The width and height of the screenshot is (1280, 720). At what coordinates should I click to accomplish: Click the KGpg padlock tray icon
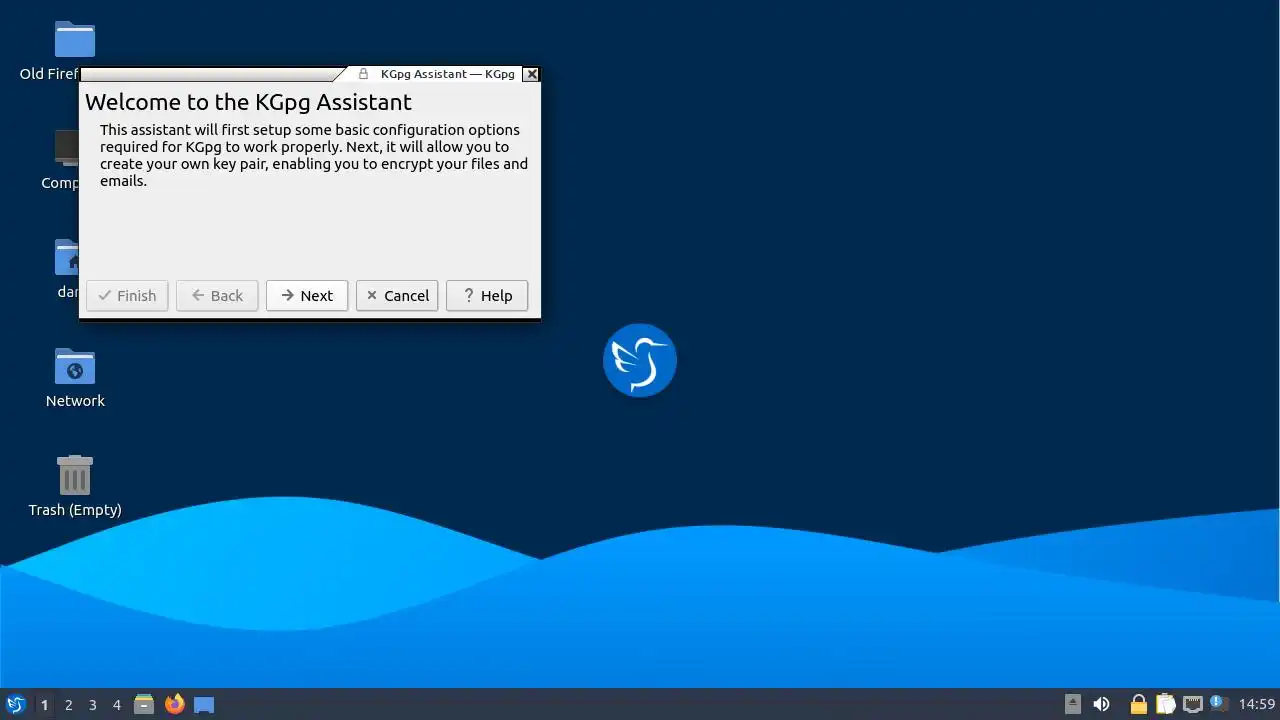[x=1138, y=704]
